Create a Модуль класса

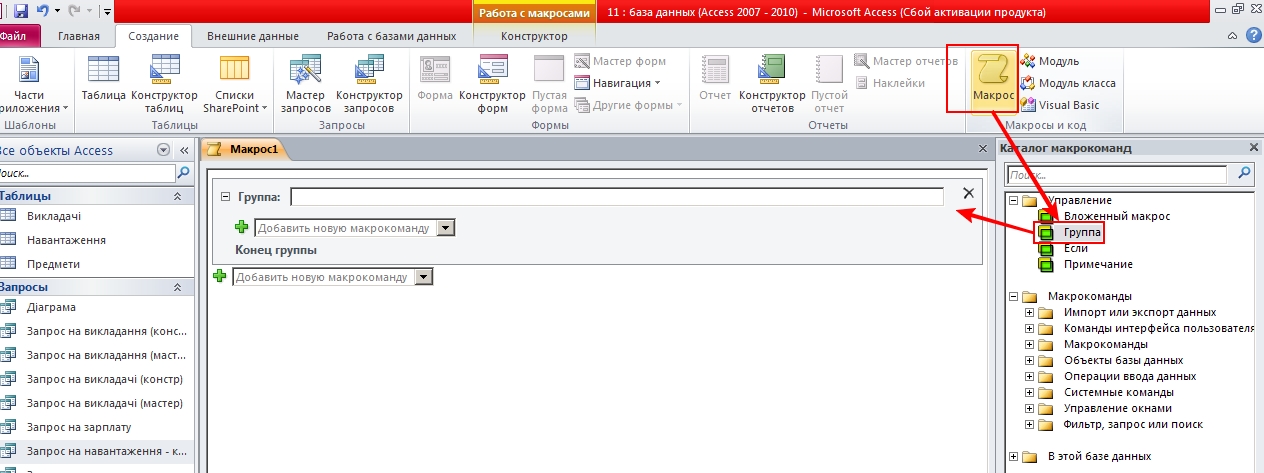click(1068, 83)
